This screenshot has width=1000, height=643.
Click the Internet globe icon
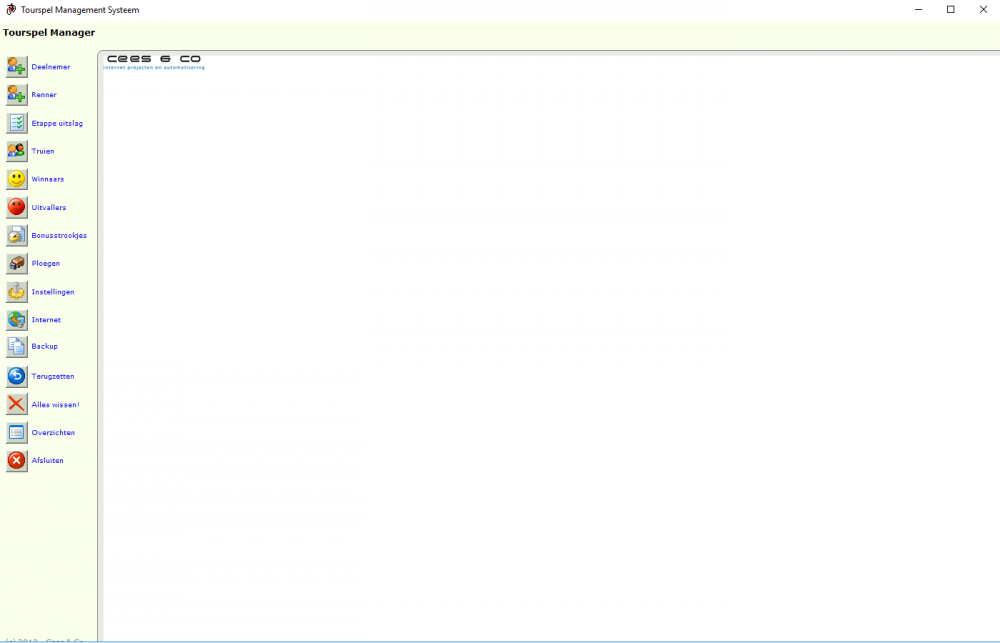(17, 320)
